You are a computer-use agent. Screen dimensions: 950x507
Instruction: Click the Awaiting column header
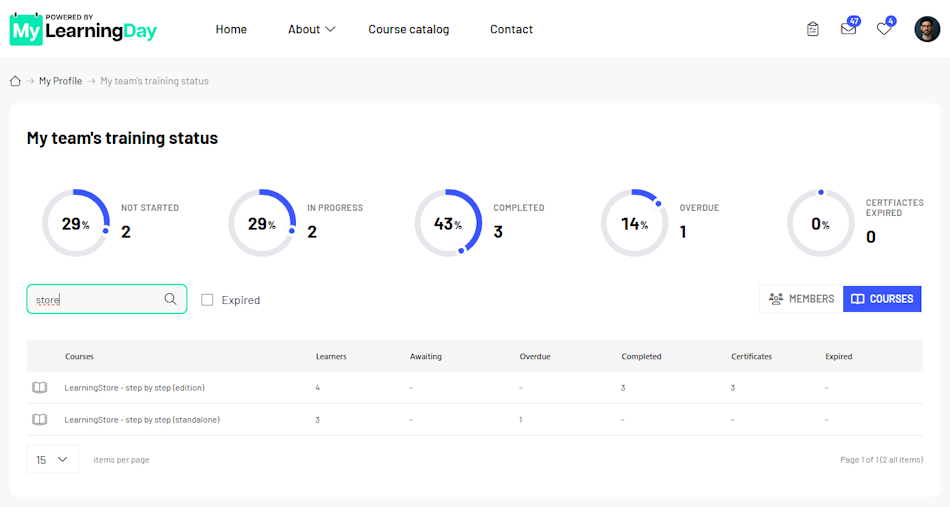(425, 356)
